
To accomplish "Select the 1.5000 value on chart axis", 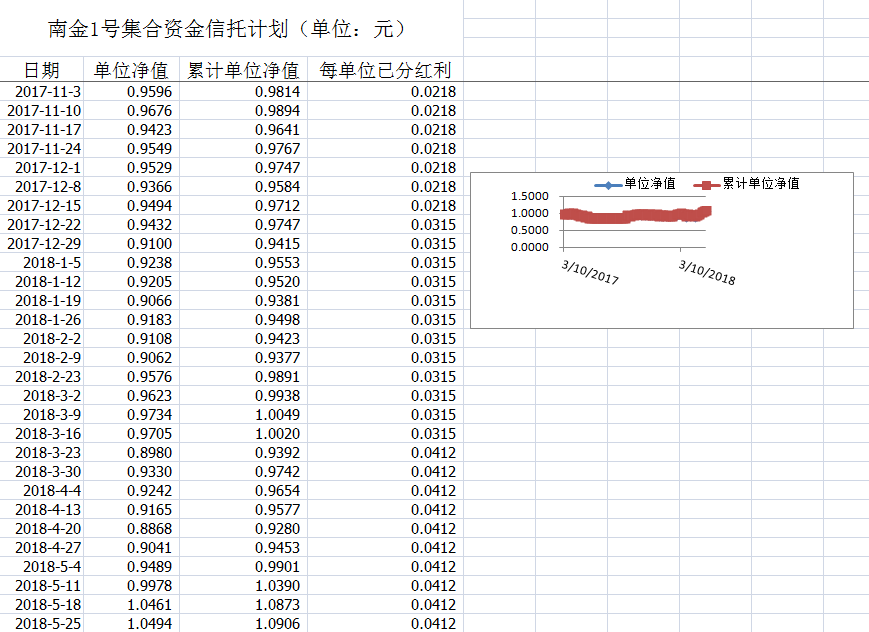I will pos(529,196).
